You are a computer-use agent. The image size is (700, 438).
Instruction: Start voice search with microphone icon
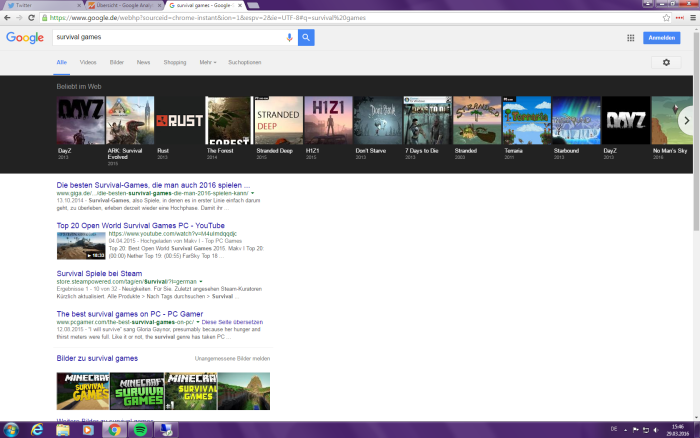(x=289, y=38)
